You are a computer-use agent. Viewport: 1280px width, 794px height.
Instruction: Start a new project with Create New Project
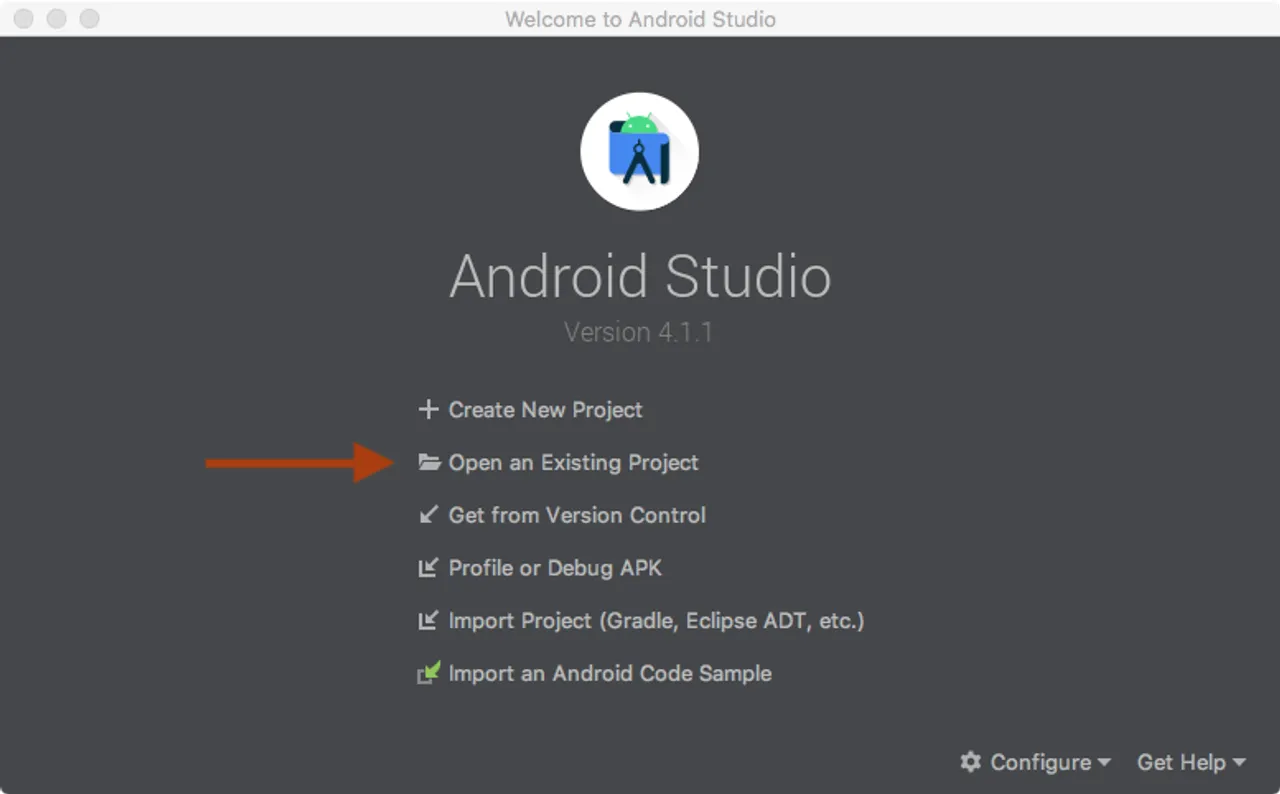[x=545, y=409]
